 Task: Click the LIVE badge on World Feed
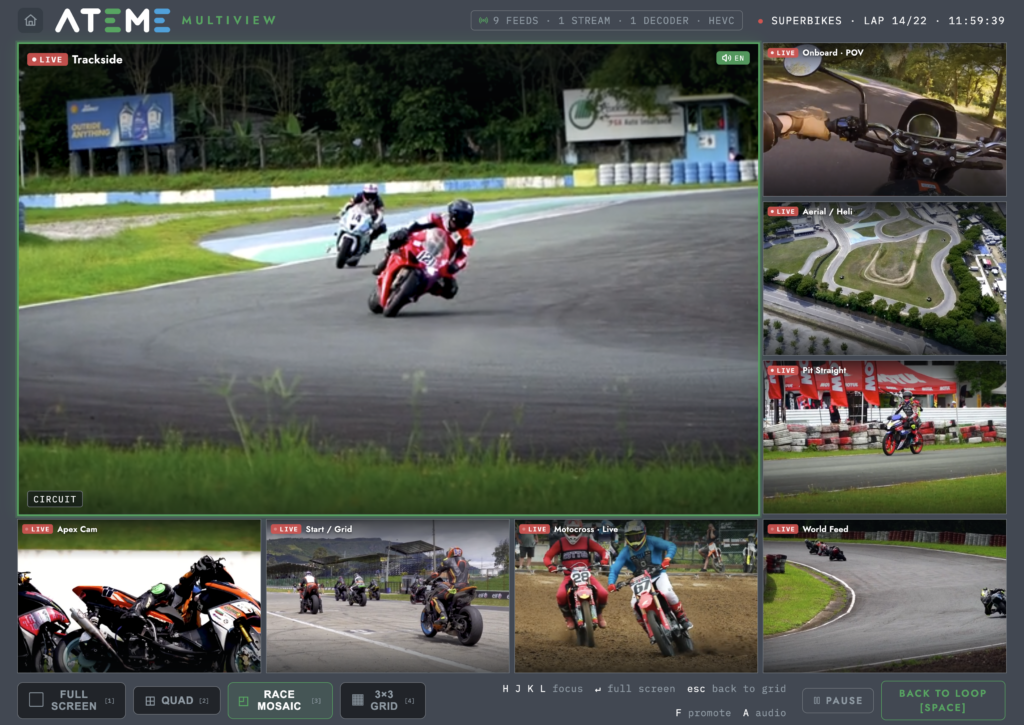(782, 529)
